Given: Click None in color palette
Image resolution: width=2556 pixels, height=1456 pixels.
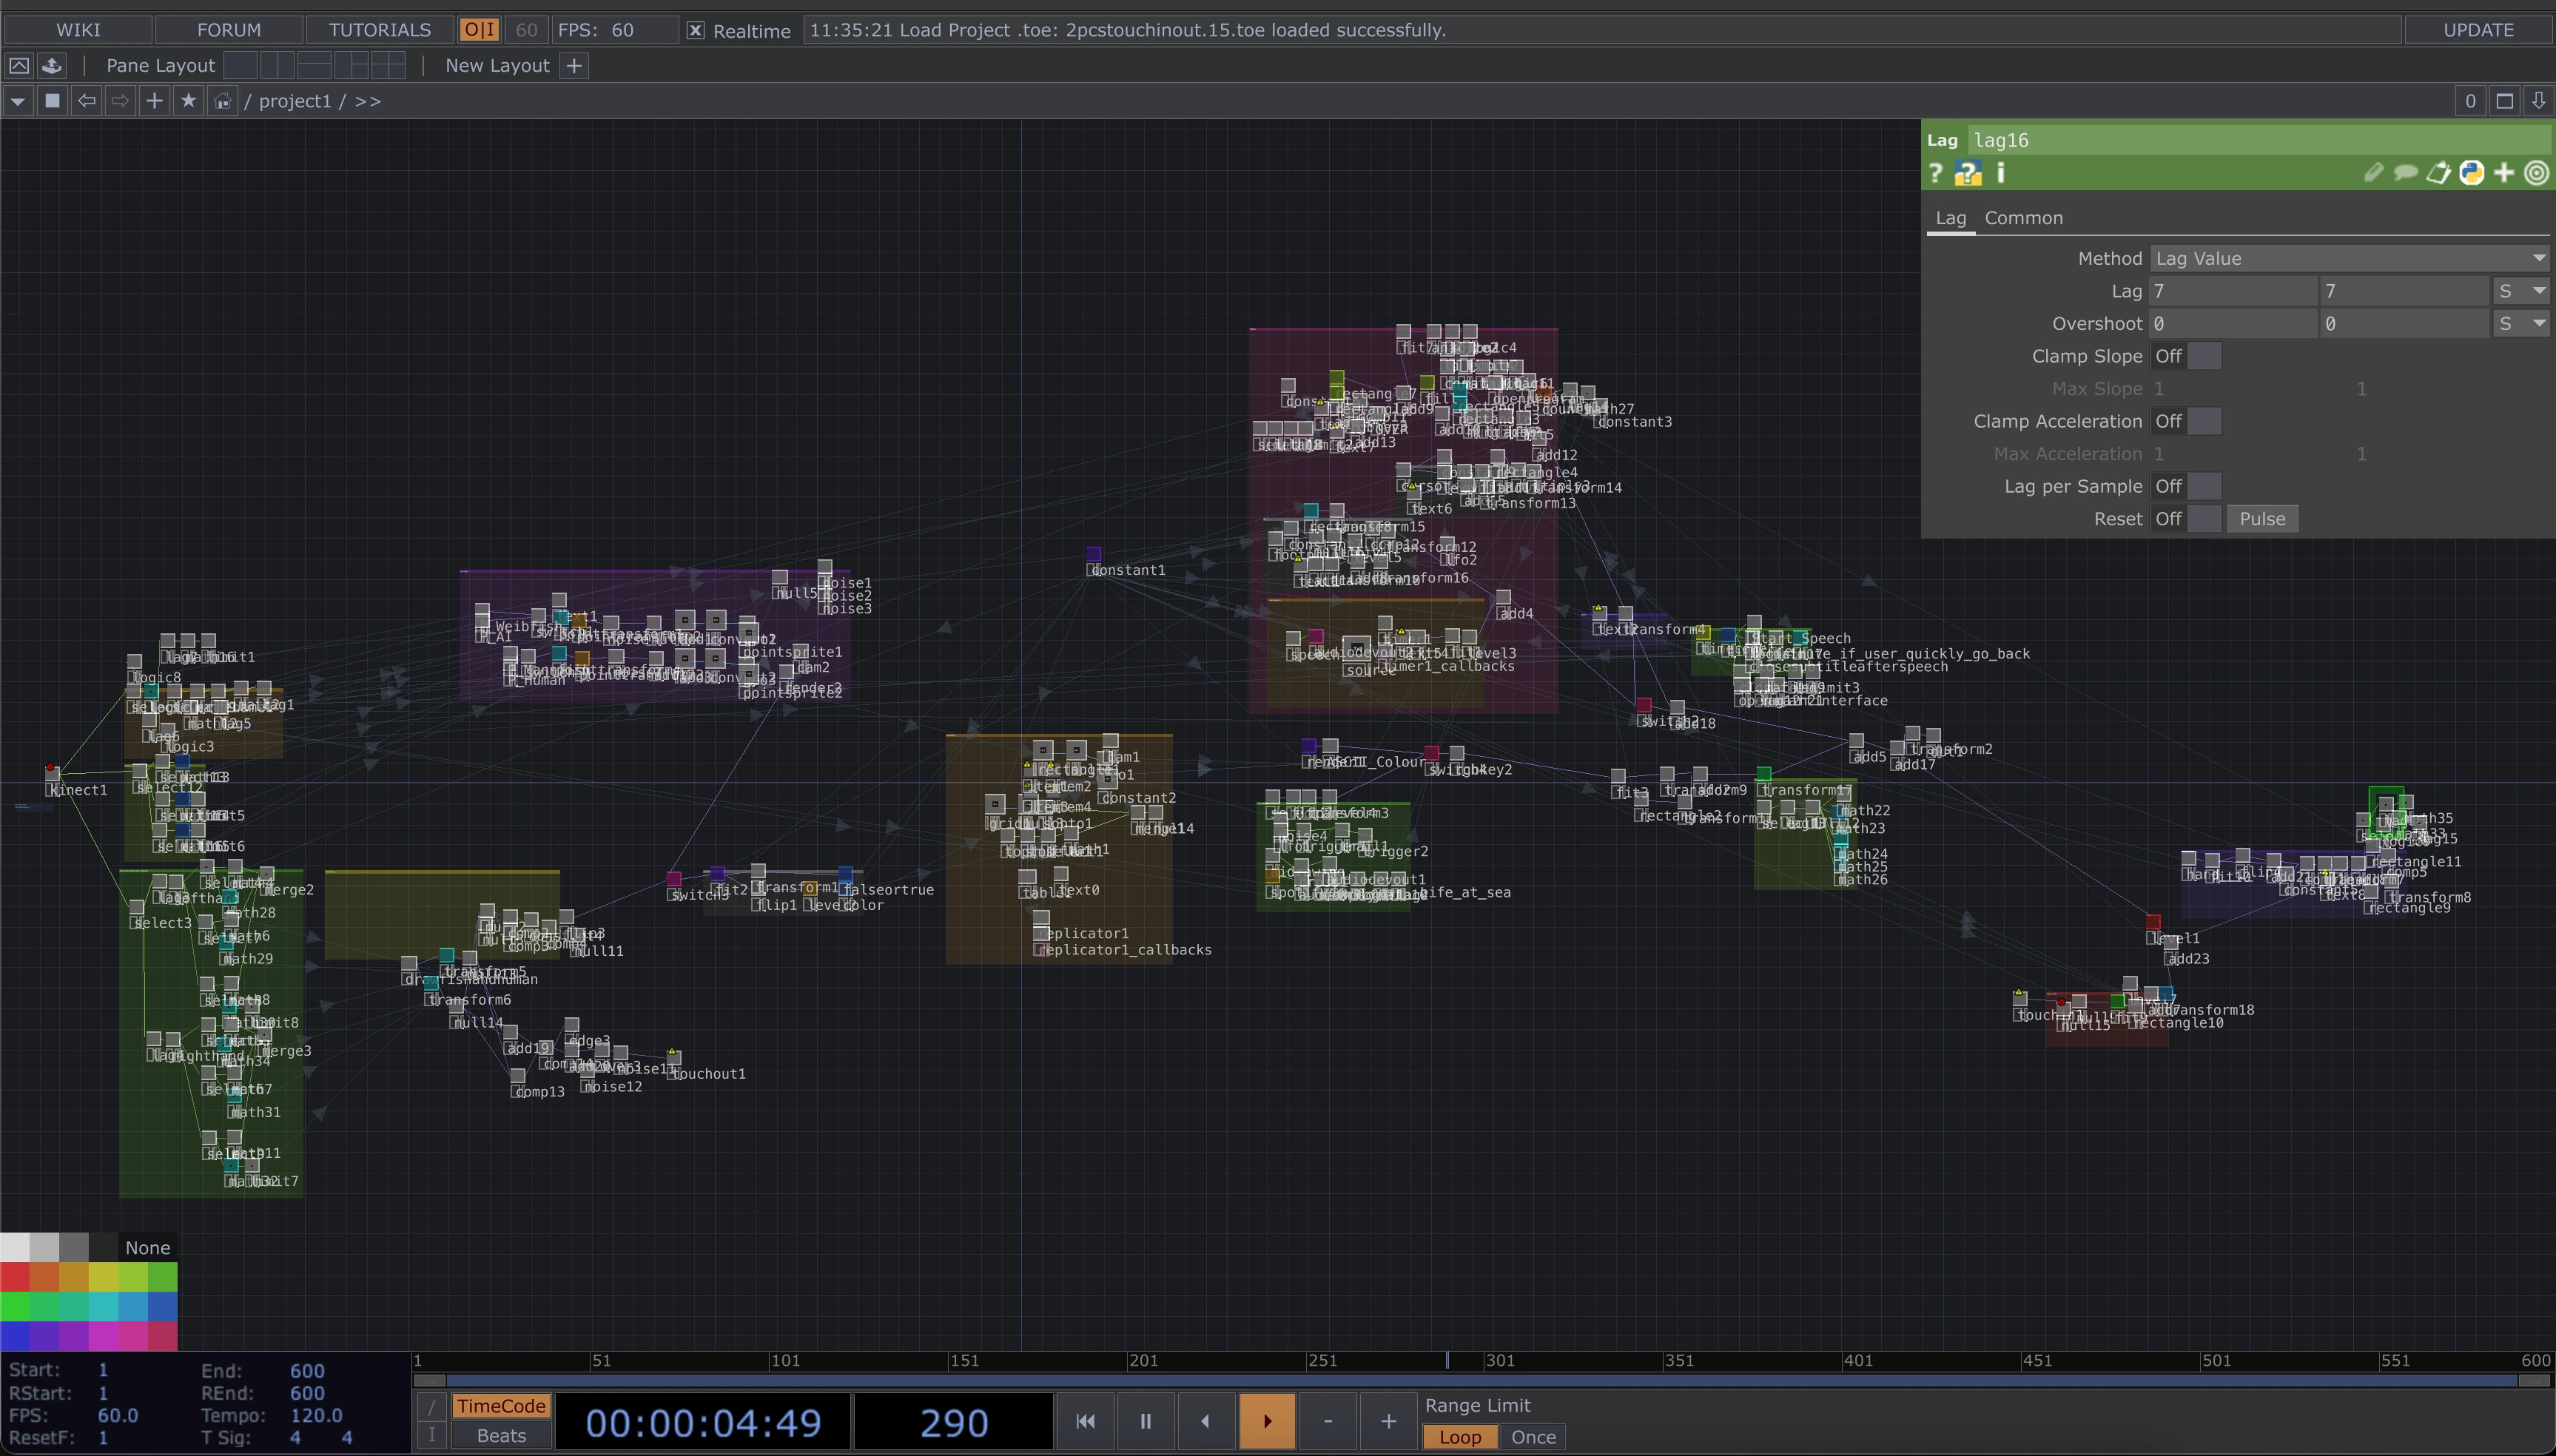Looking at the screenshot, I should (x=148, y=1247).
